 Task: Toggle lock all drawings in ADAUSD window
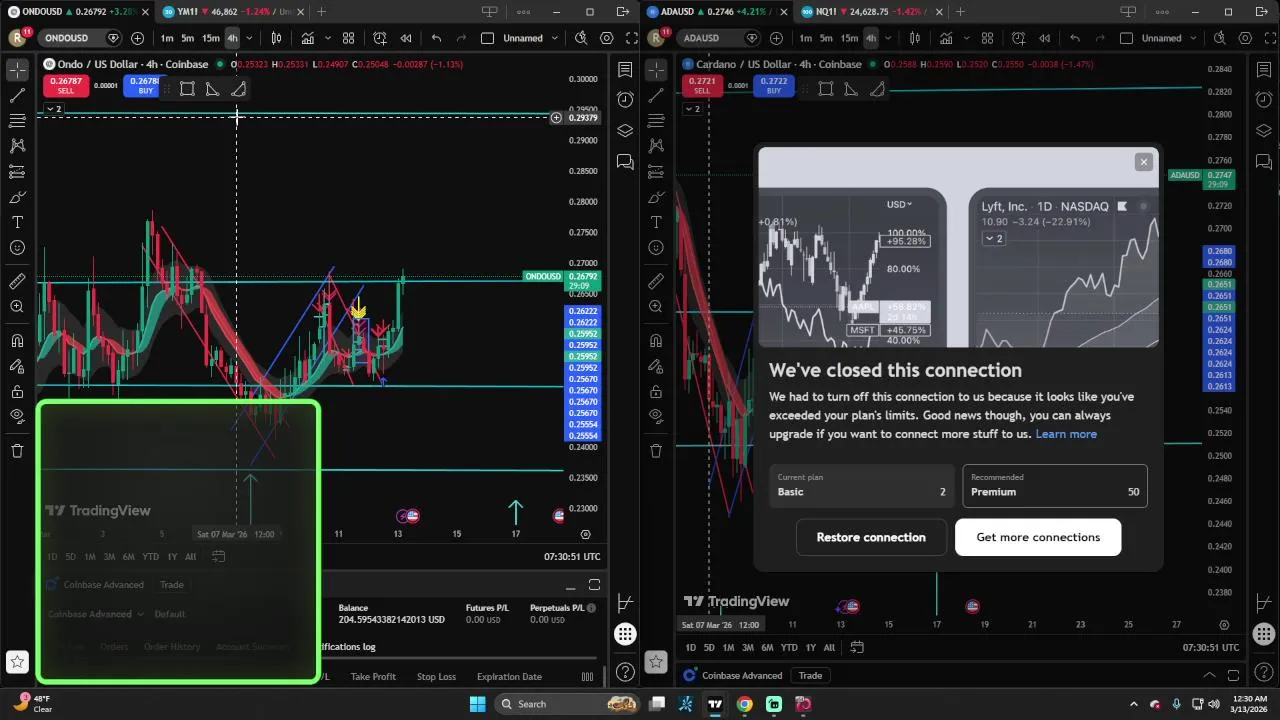(656, 391)
